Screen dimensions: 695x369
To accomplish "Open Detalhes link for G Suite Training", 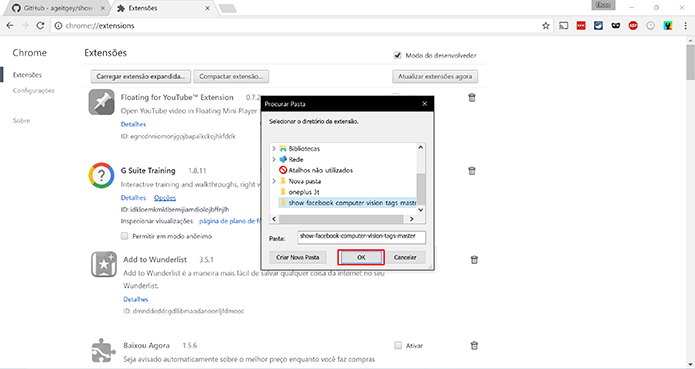I will pyautogui.click(x=133, y=198).
